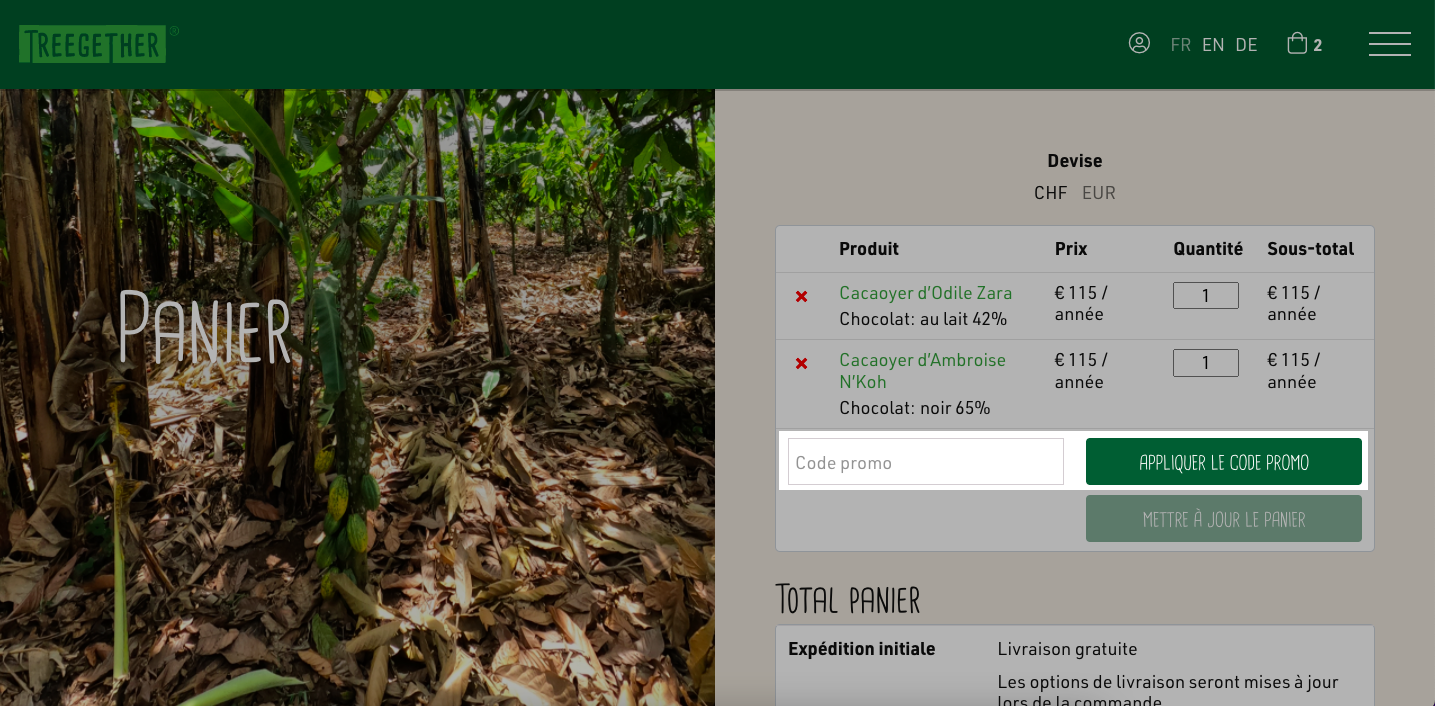1435x706 pixels.
Task: Switch currency to CHF
Action: click(x=1051, y=193)
